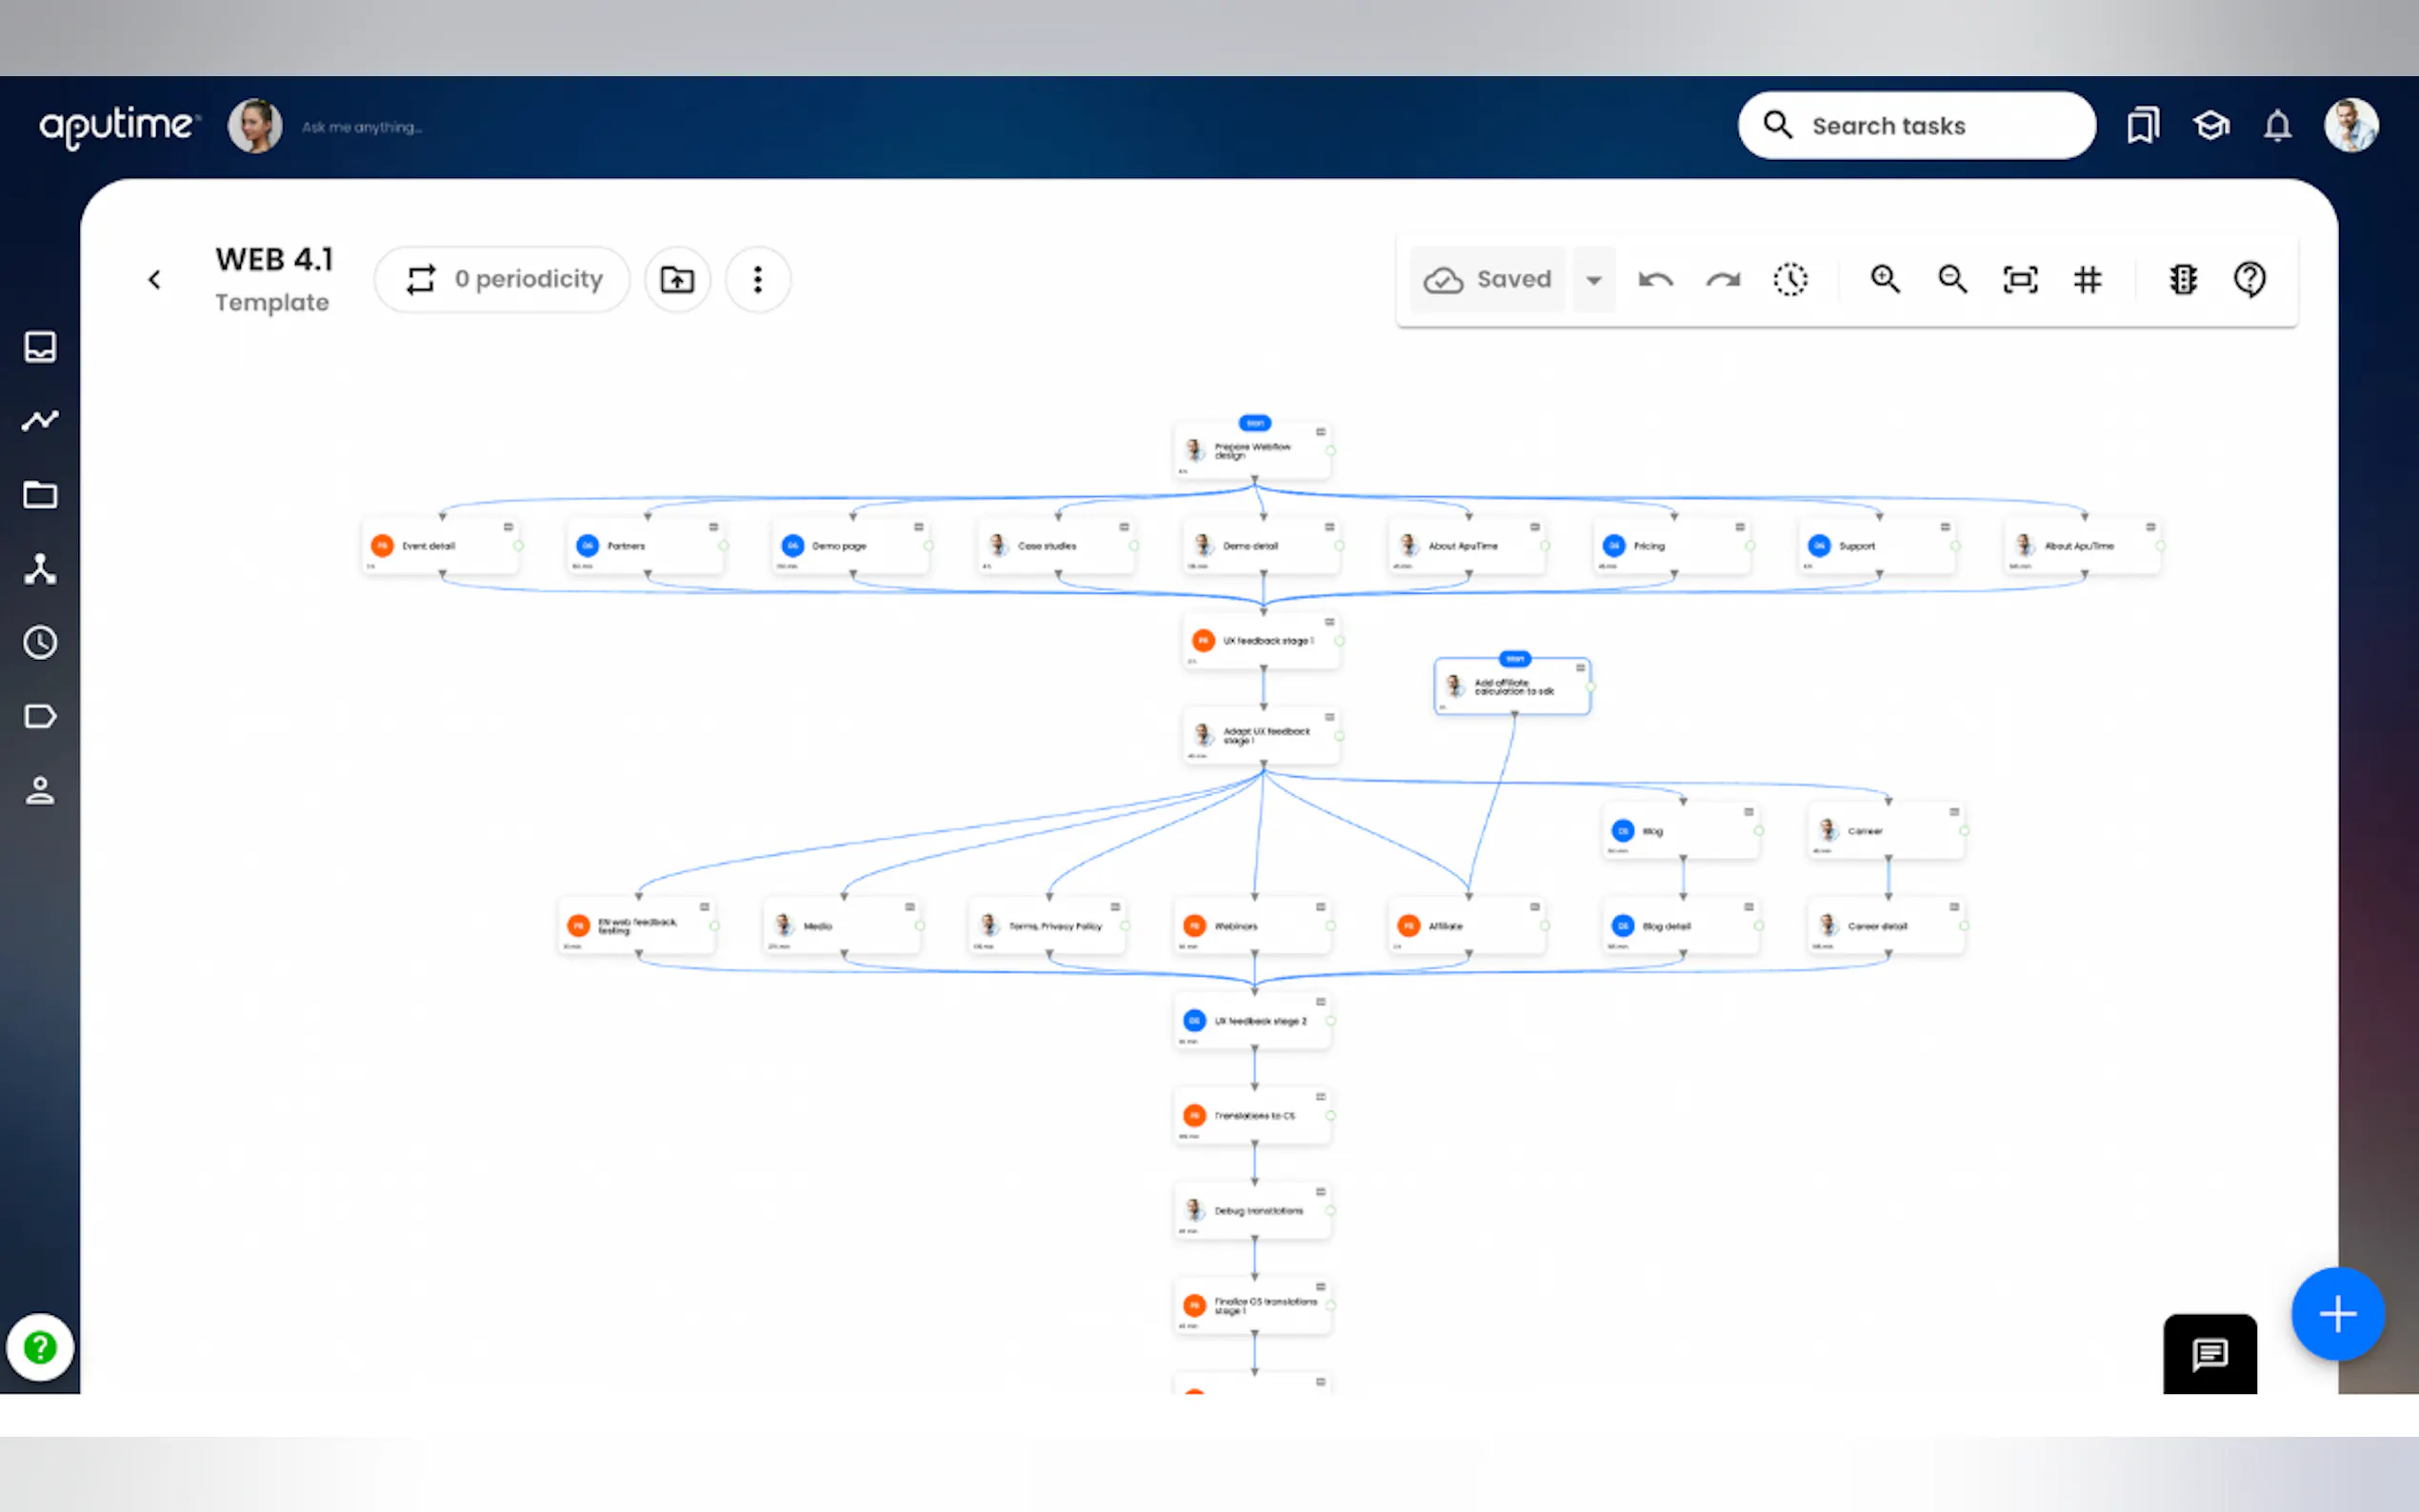2419x1512 pixels.
Task: Click the move to folder icon
Action: (677, 280)
